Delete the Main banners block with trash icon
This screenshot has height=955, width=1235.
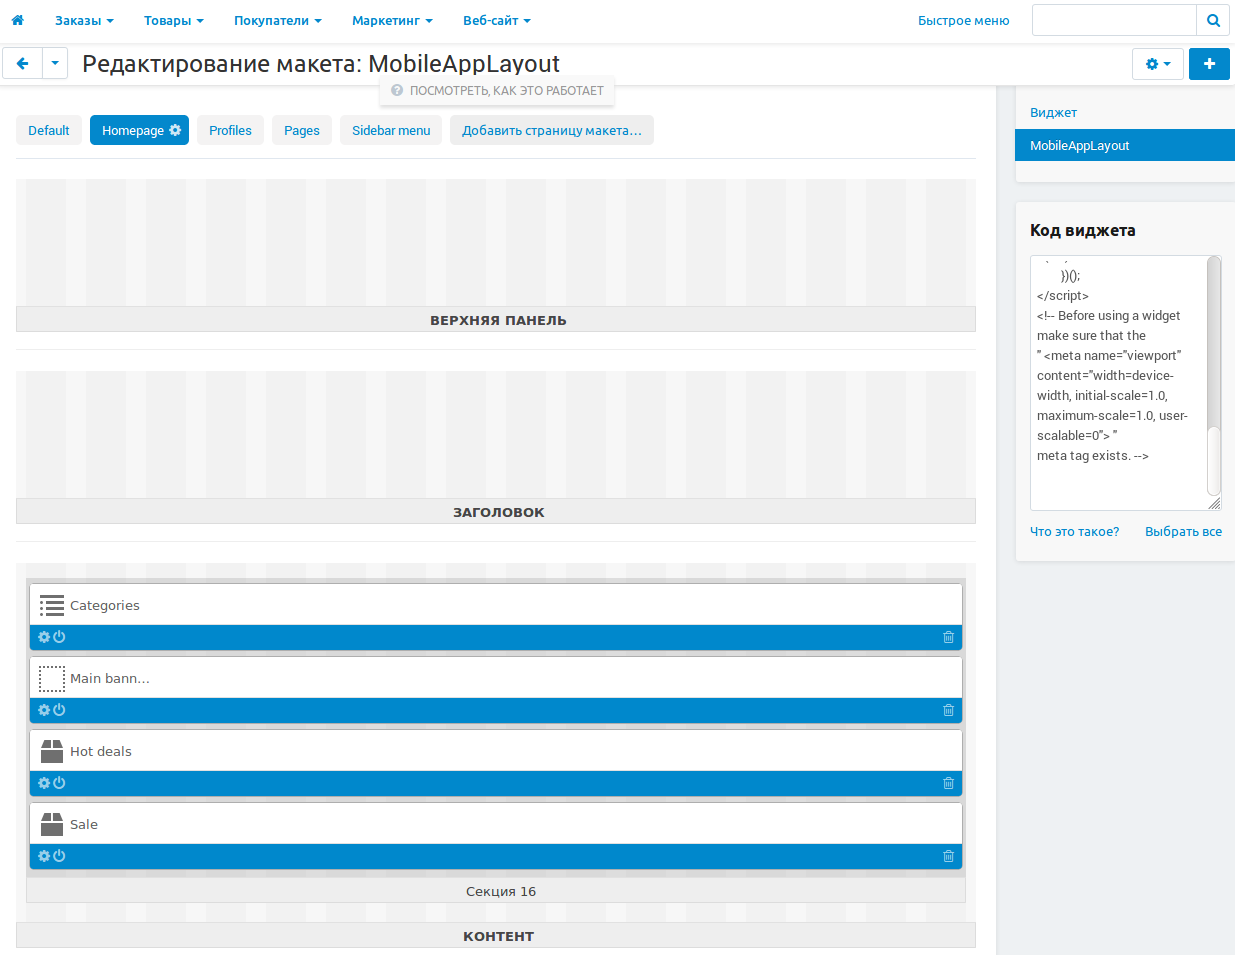coord(948,710)
